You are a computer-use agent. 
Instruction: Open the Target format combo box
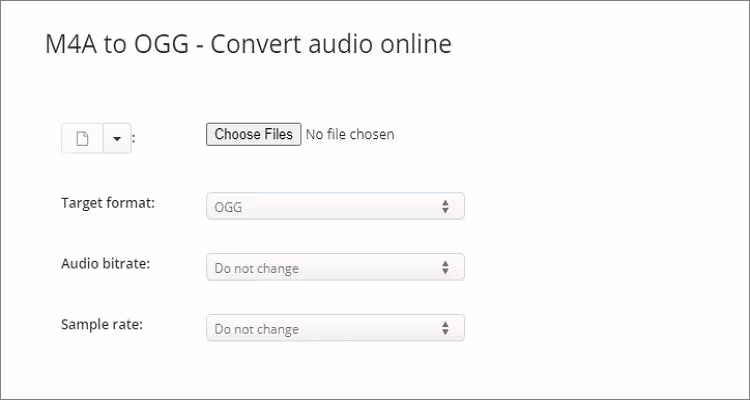point(335,207)
